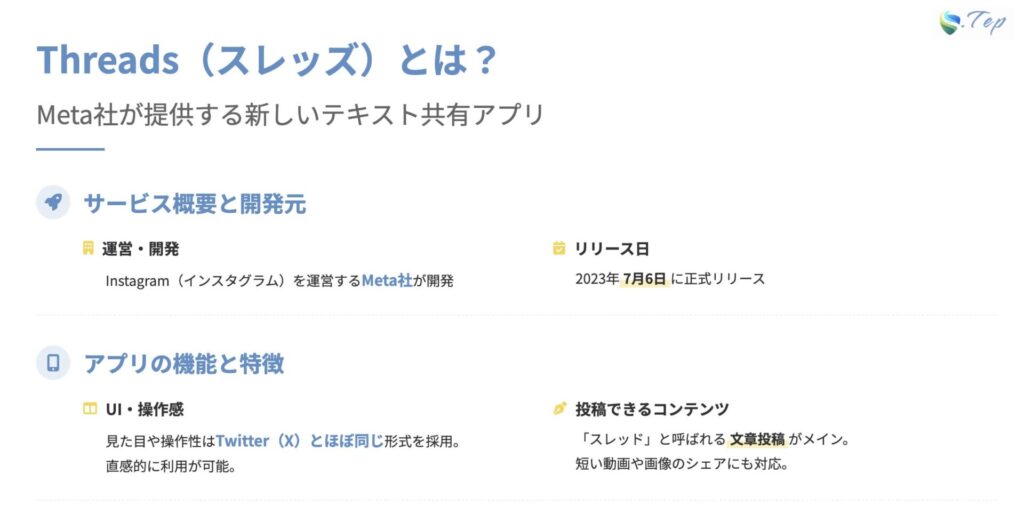Select the layout icon next to UI・操作感

pos(89,409)
